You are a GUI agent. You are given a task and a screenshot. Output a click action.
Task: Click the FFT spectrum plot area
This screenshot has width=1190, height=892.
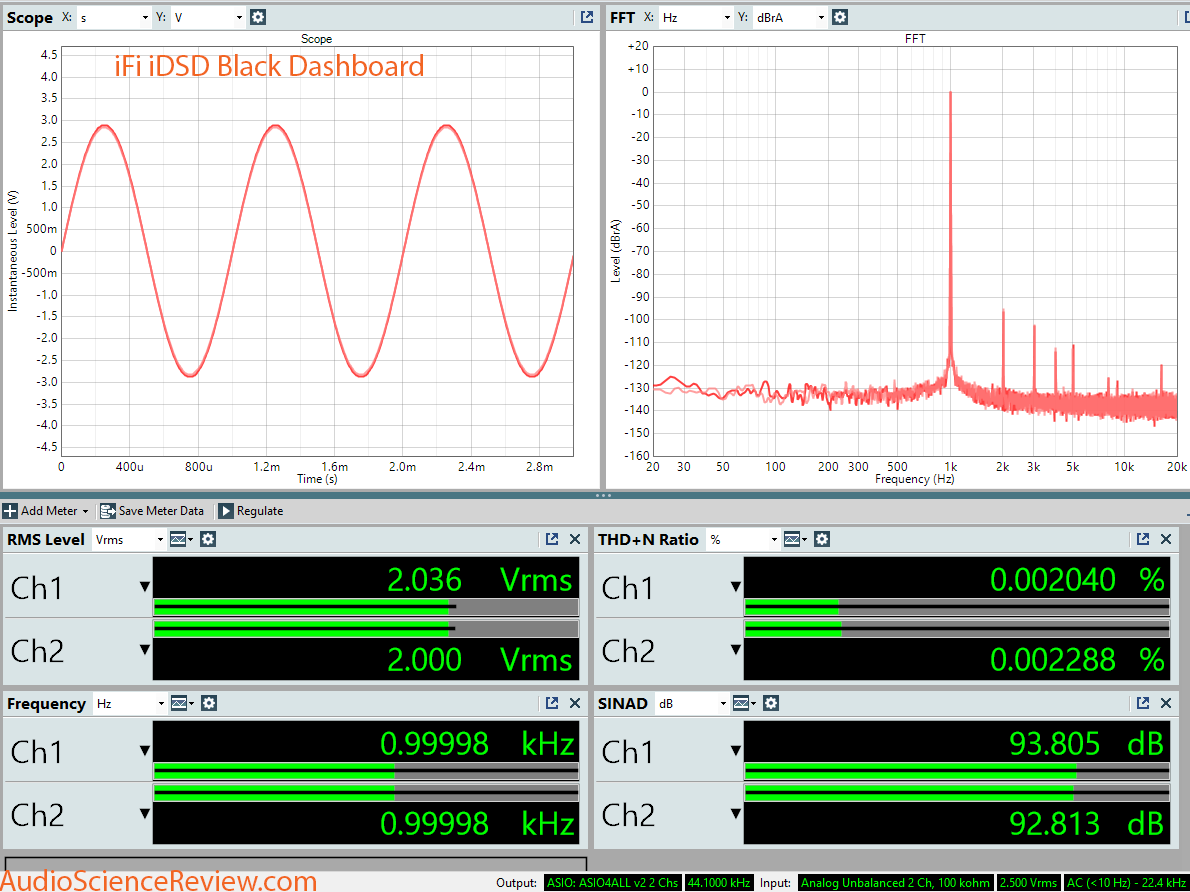coord(915,251)
